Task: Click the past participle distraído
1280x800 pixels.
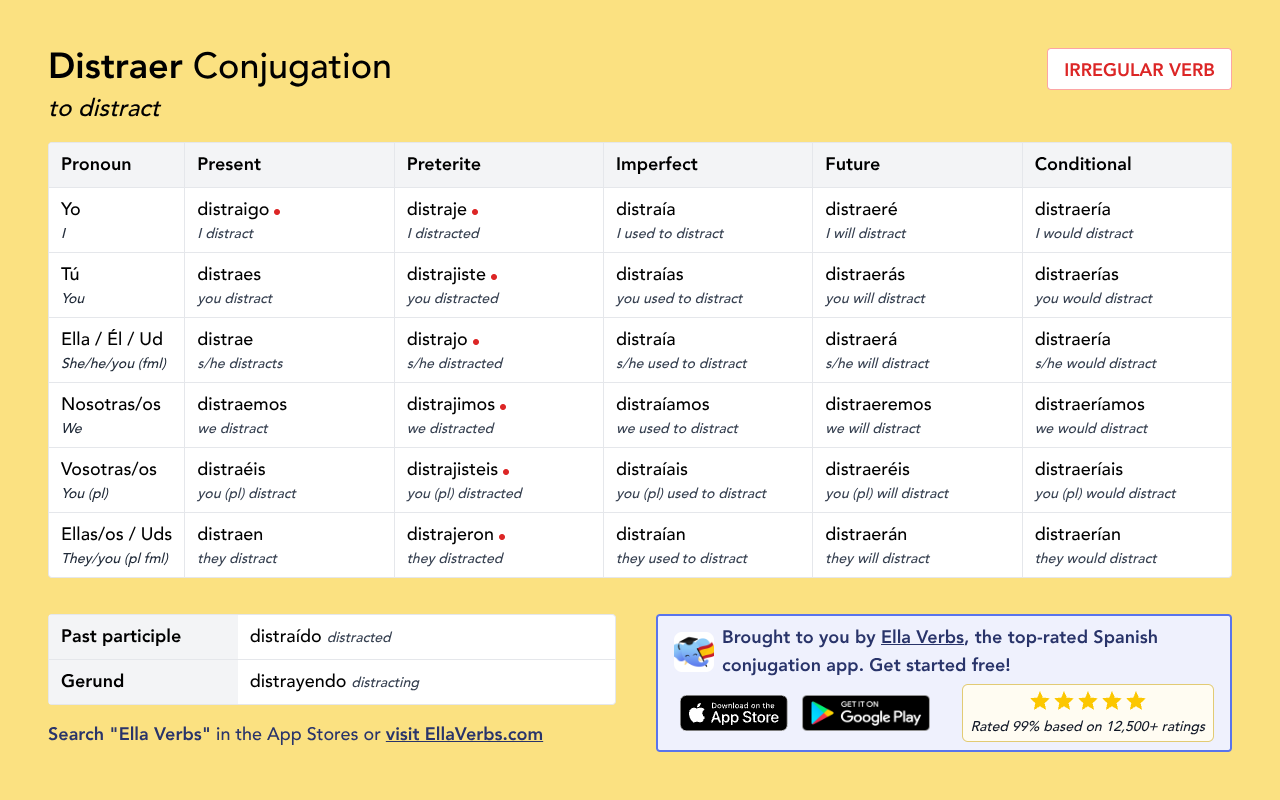Action: pyautogui.click(x=286, y=636)
